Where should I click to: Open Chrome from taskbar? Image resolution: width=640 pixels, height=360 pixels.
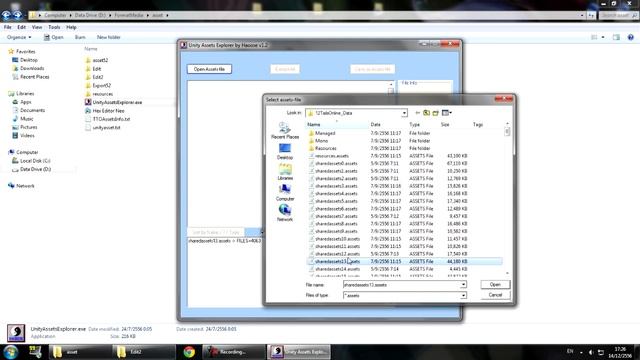(189, 352)
